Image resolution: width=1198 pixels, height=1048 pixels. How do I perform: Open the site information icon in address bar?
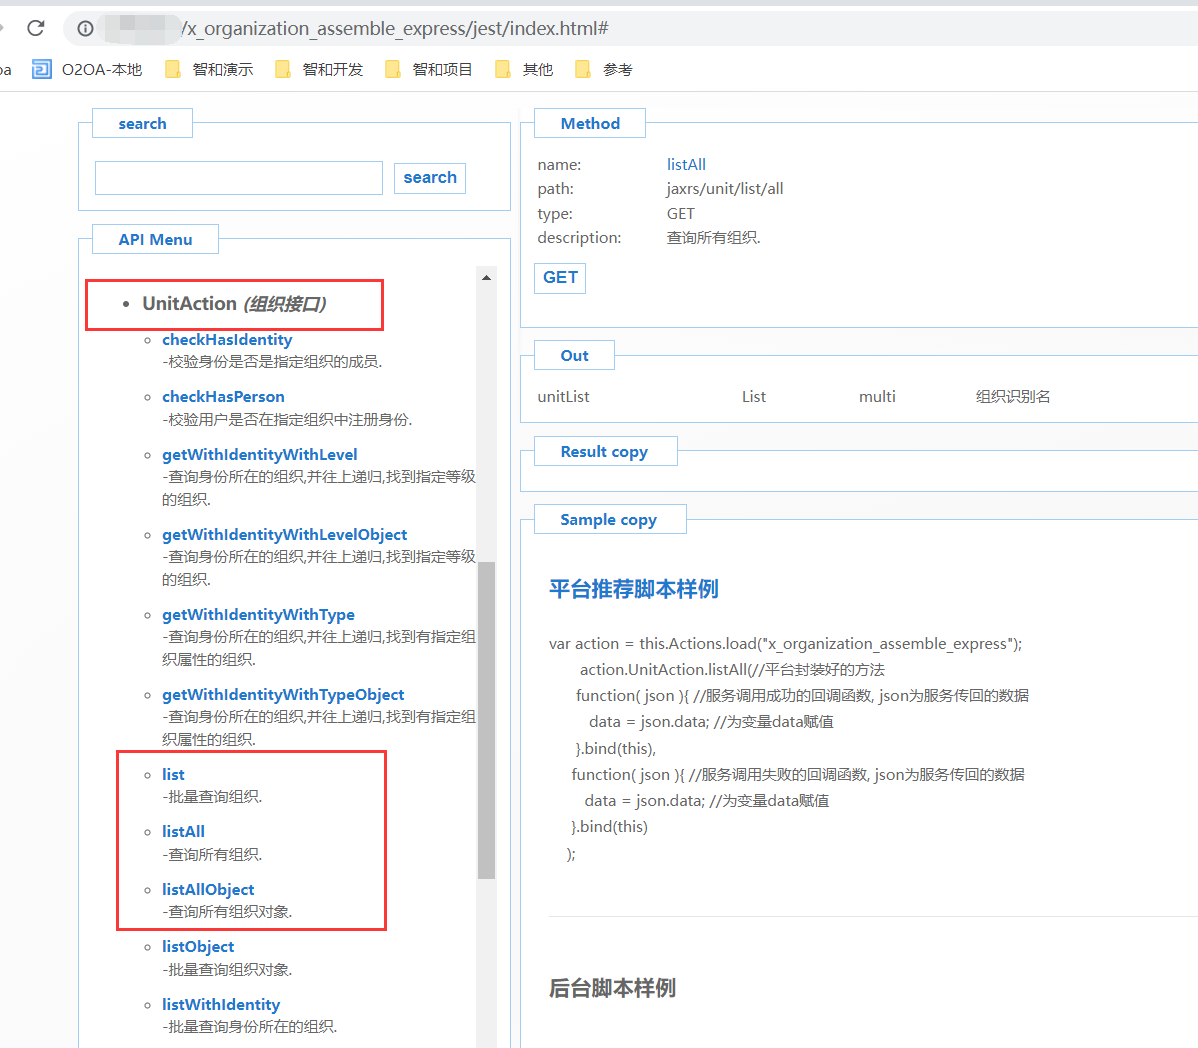click(86, 28)
